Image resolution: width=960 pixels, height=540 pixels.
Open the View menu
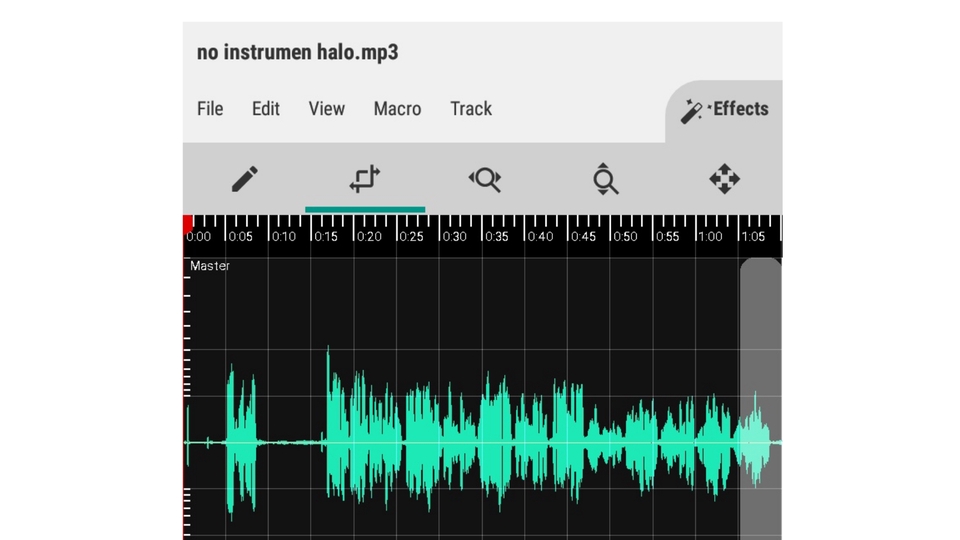326,109
